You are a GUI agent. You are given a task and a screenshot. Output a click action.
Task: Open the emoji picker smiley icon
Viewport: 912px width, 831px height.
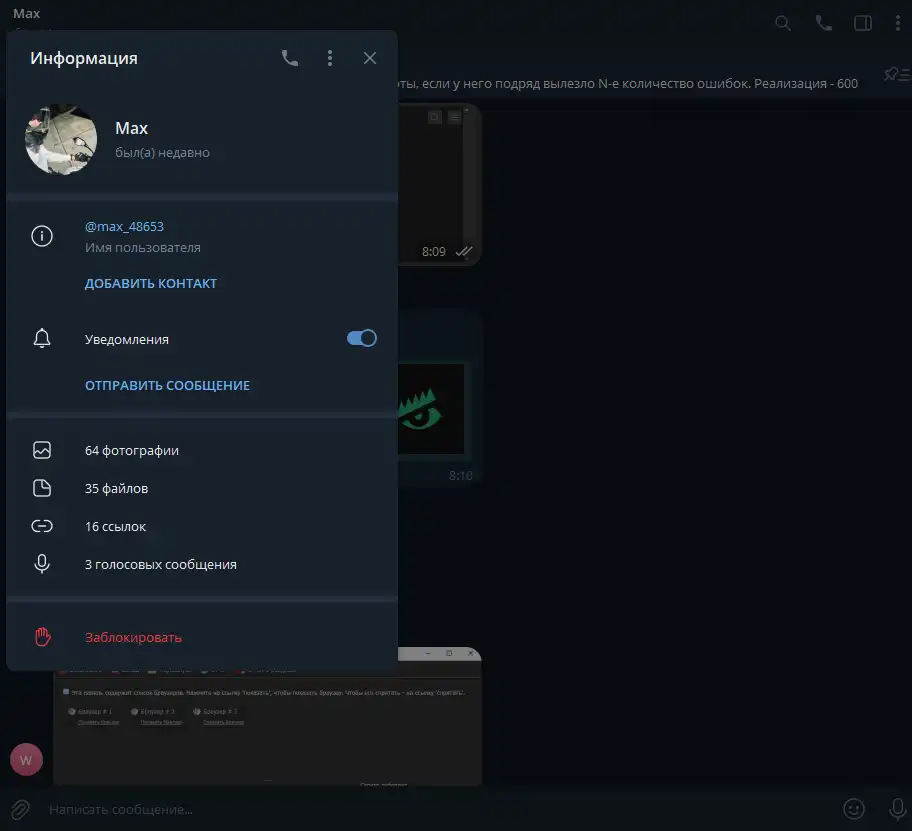(853, 808)
